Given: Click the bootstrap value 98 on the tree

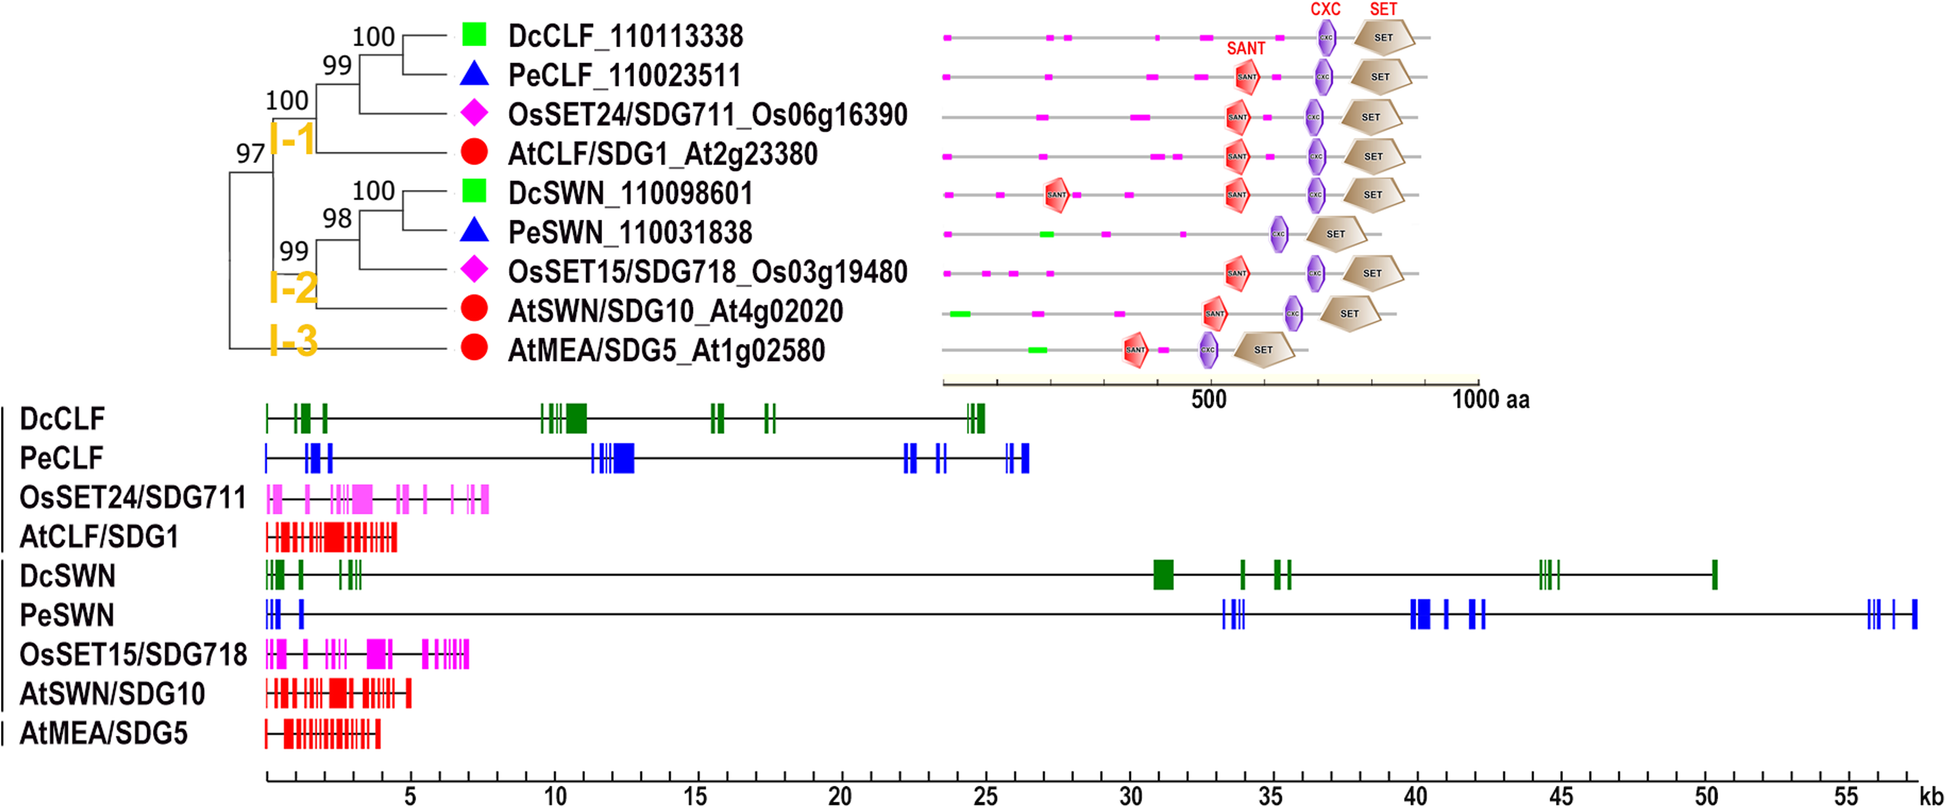Looking at the screenshot, I should tap(337, 218).
